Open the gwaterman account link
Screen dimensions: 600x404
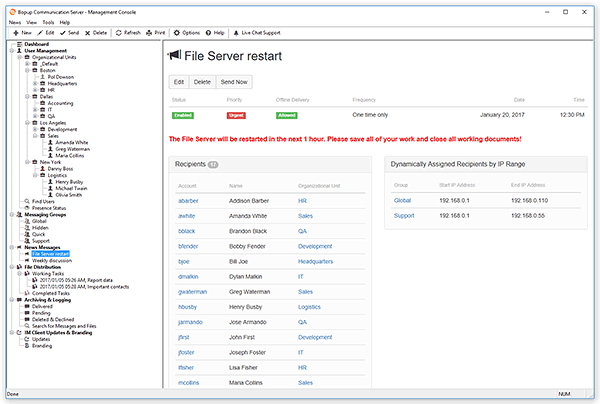pyautogui.click(x=192, y=292)
